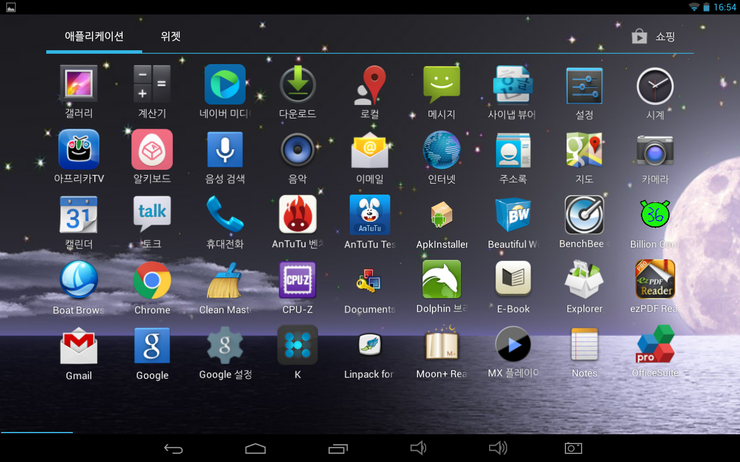This screenshot has height=462, width=740.
Task: Open the Explorer file manager
Action: coord(584,279)
